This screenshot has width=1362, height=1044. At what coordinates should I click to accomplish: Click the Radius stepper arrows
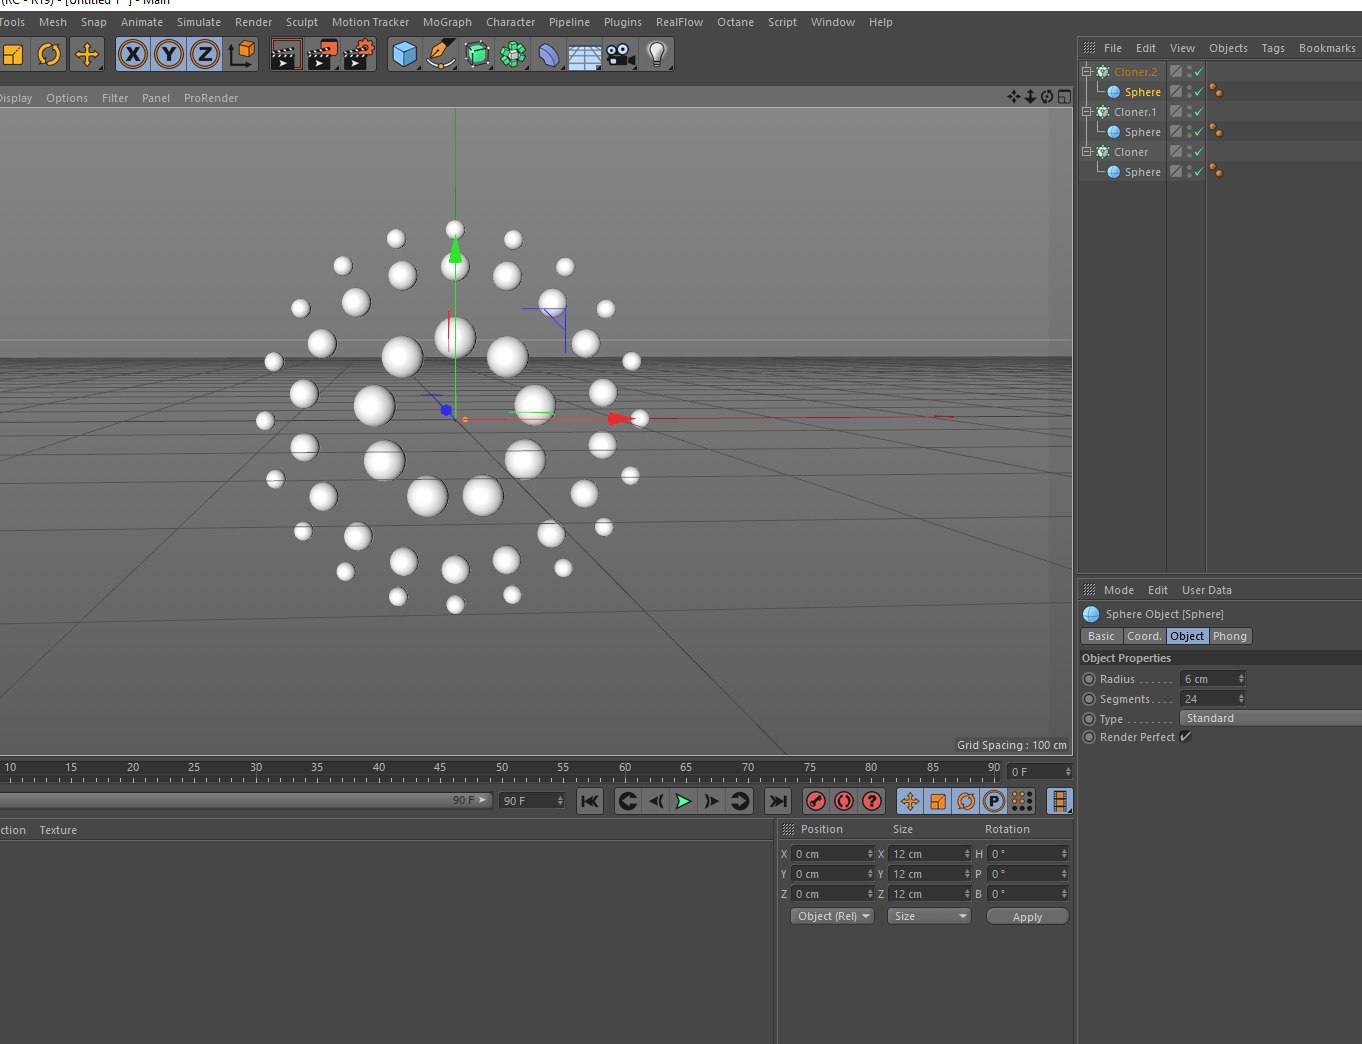click(1241, 679)
